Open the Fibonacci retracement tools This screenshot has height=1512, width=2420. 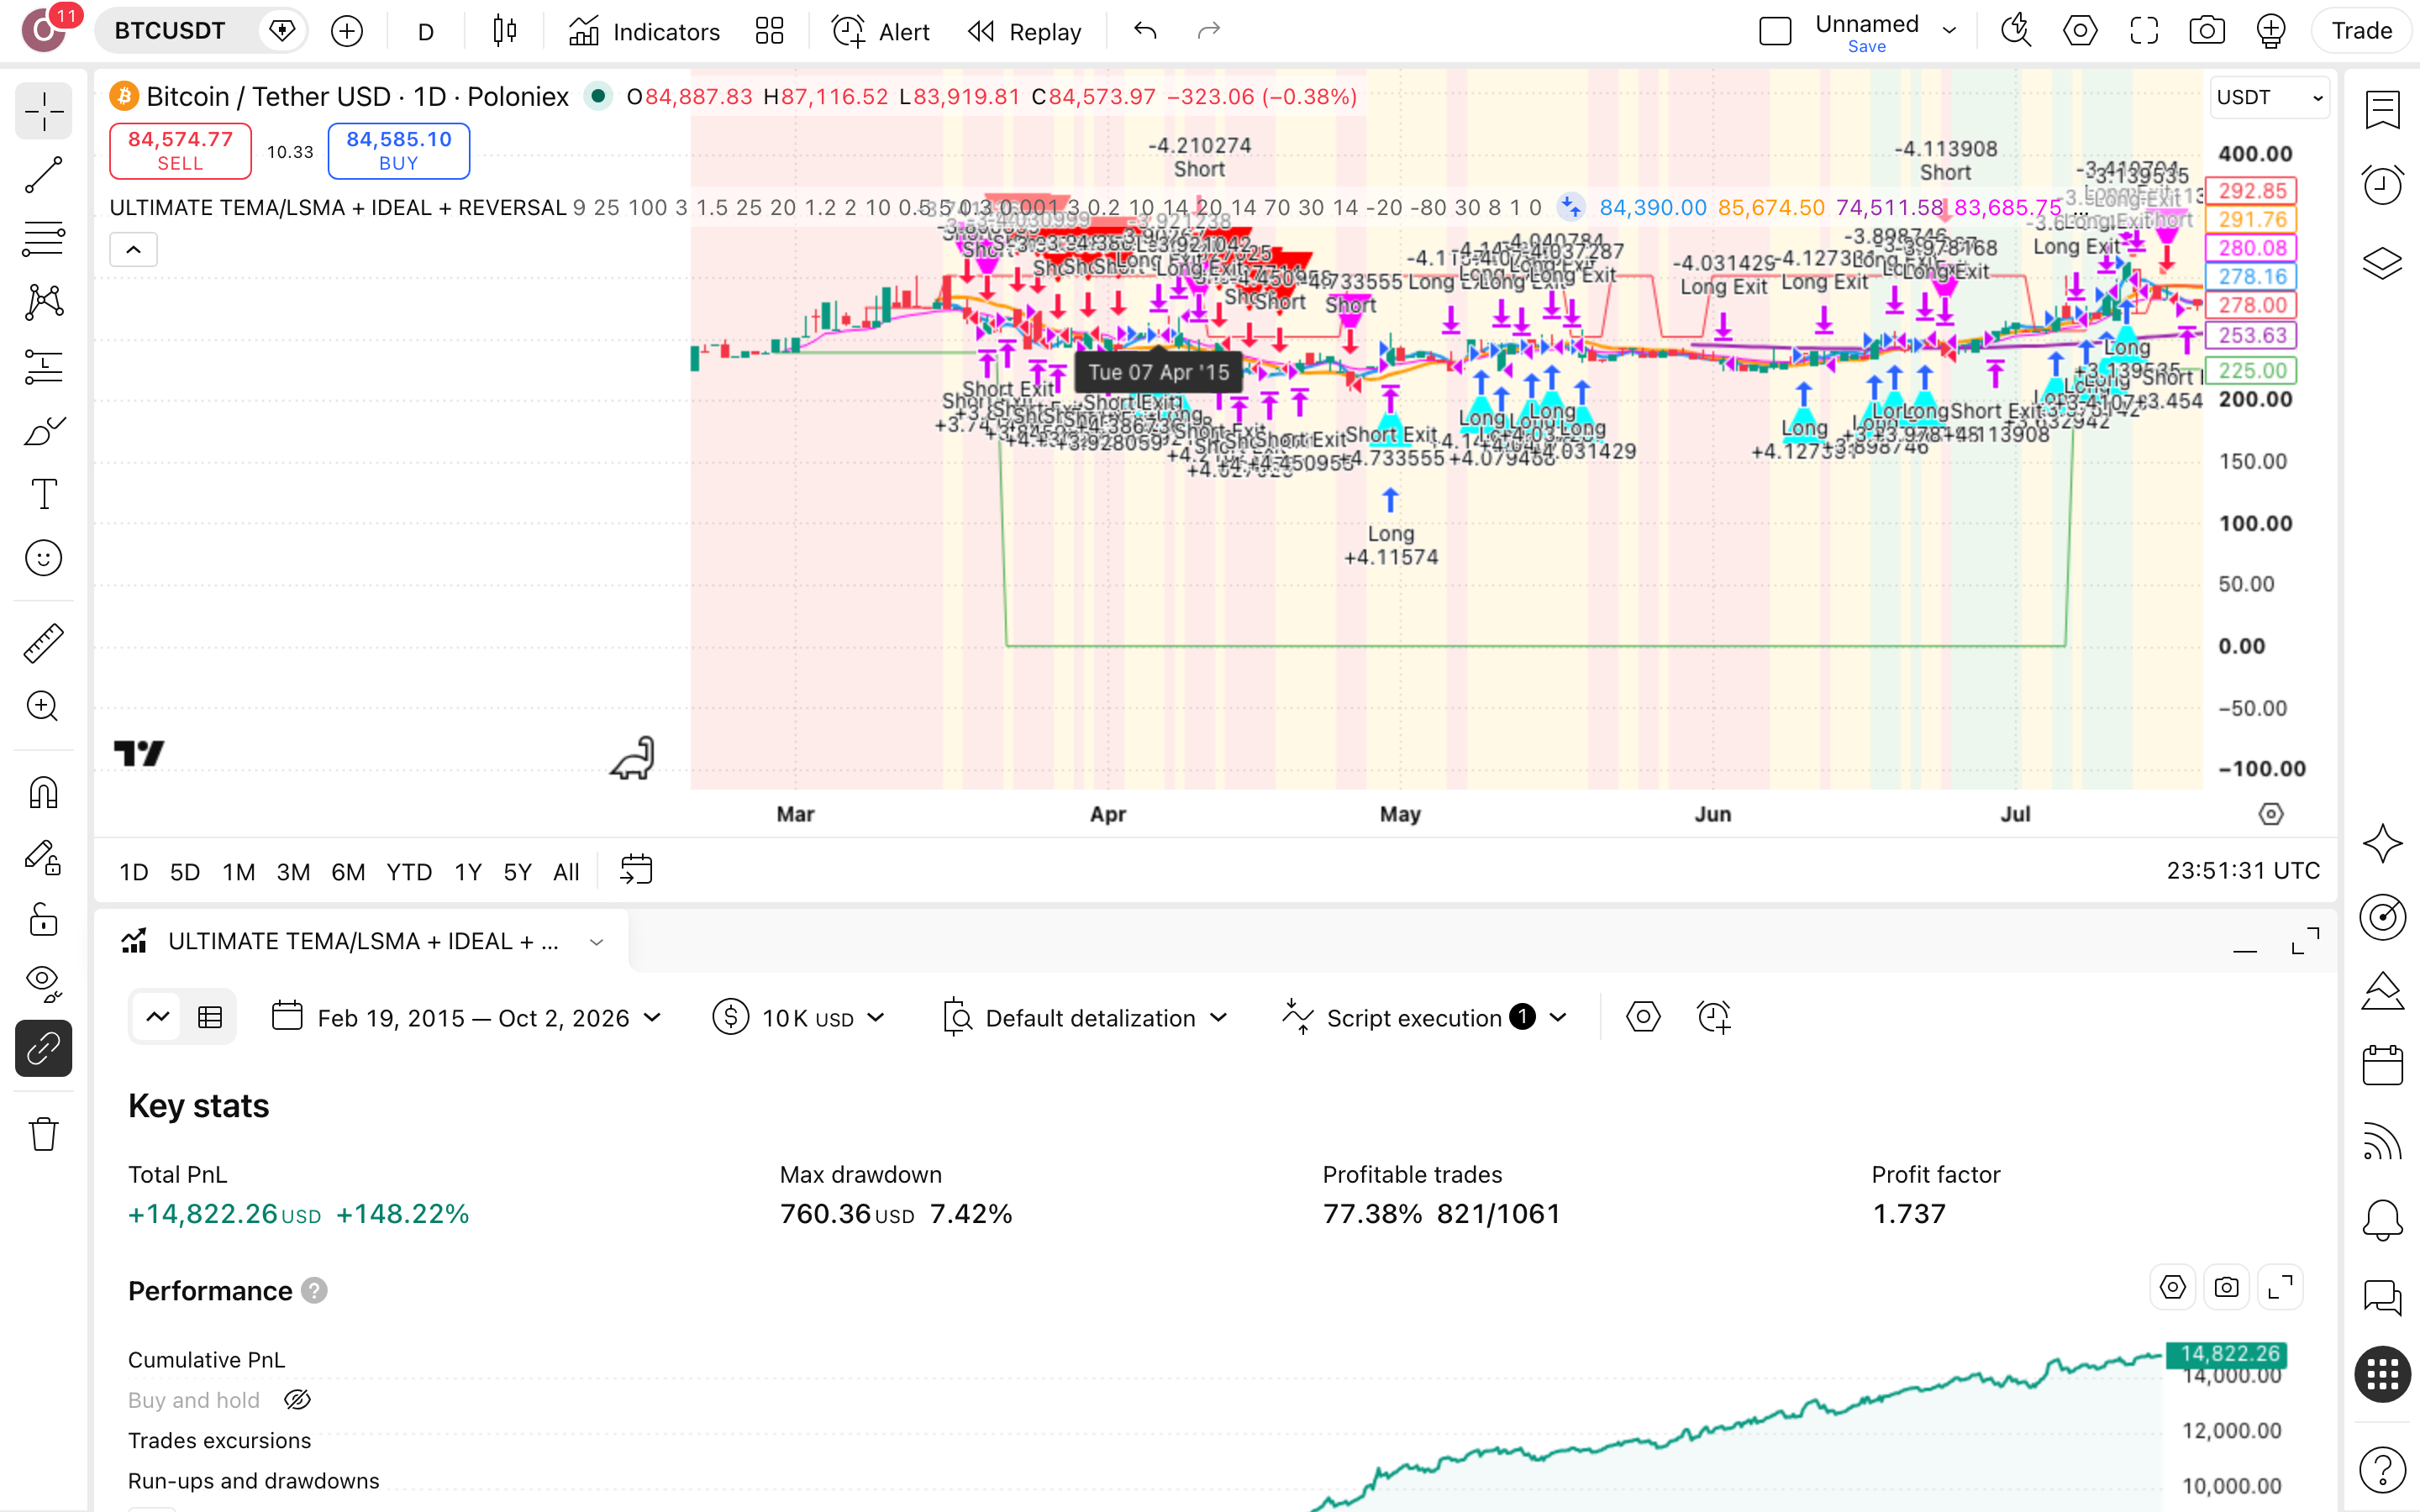pyautogui.click(x=44, y=238)
